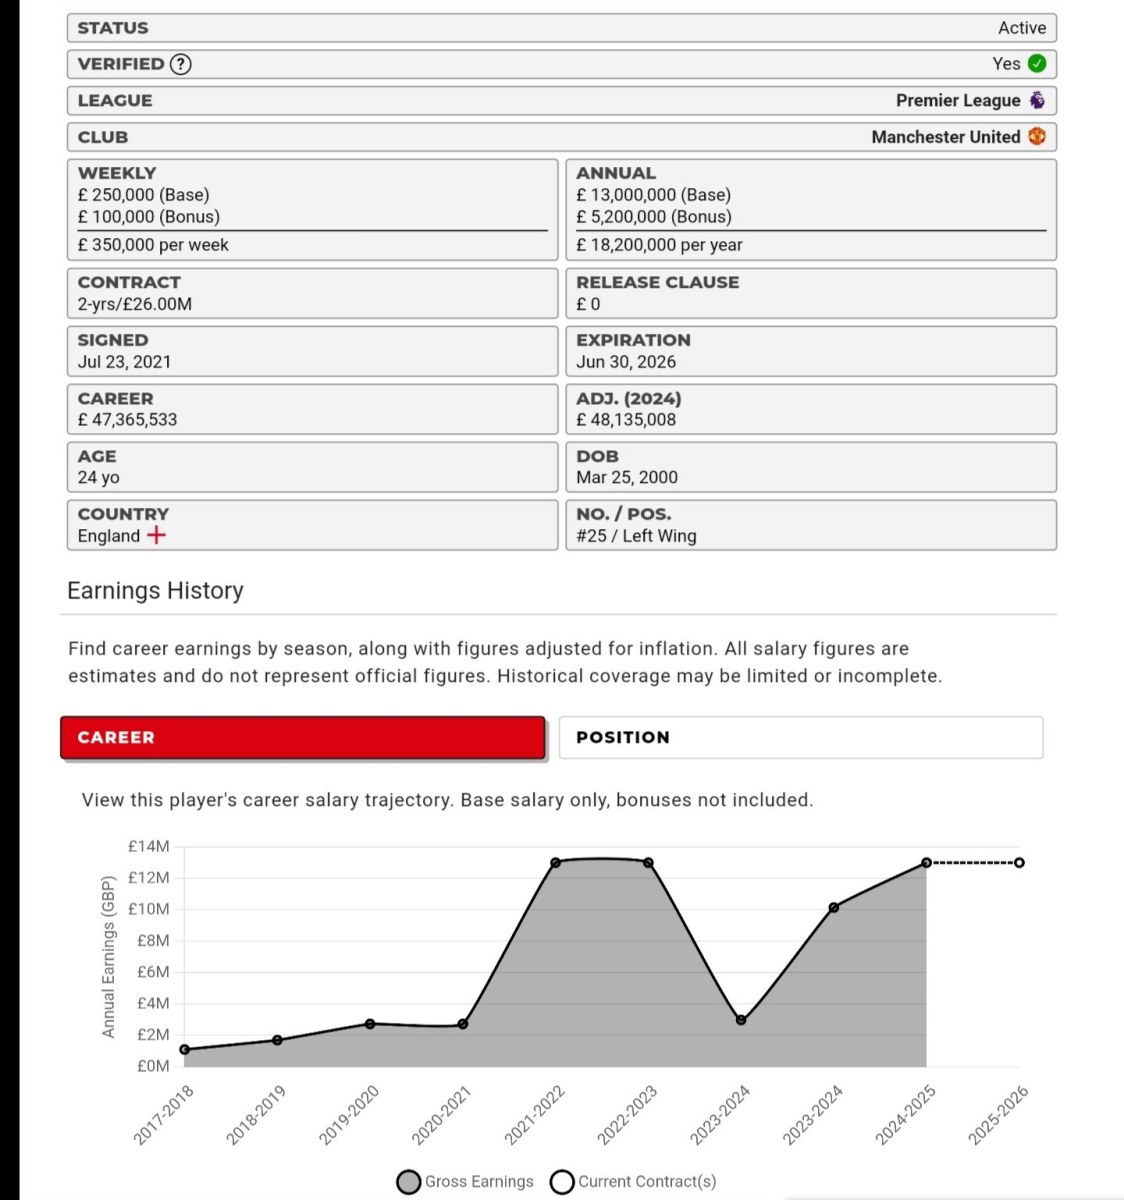The width and height of the screenshot is (1124, 1200).
Task: Switch to the POSITION tab
Action: 800,737
